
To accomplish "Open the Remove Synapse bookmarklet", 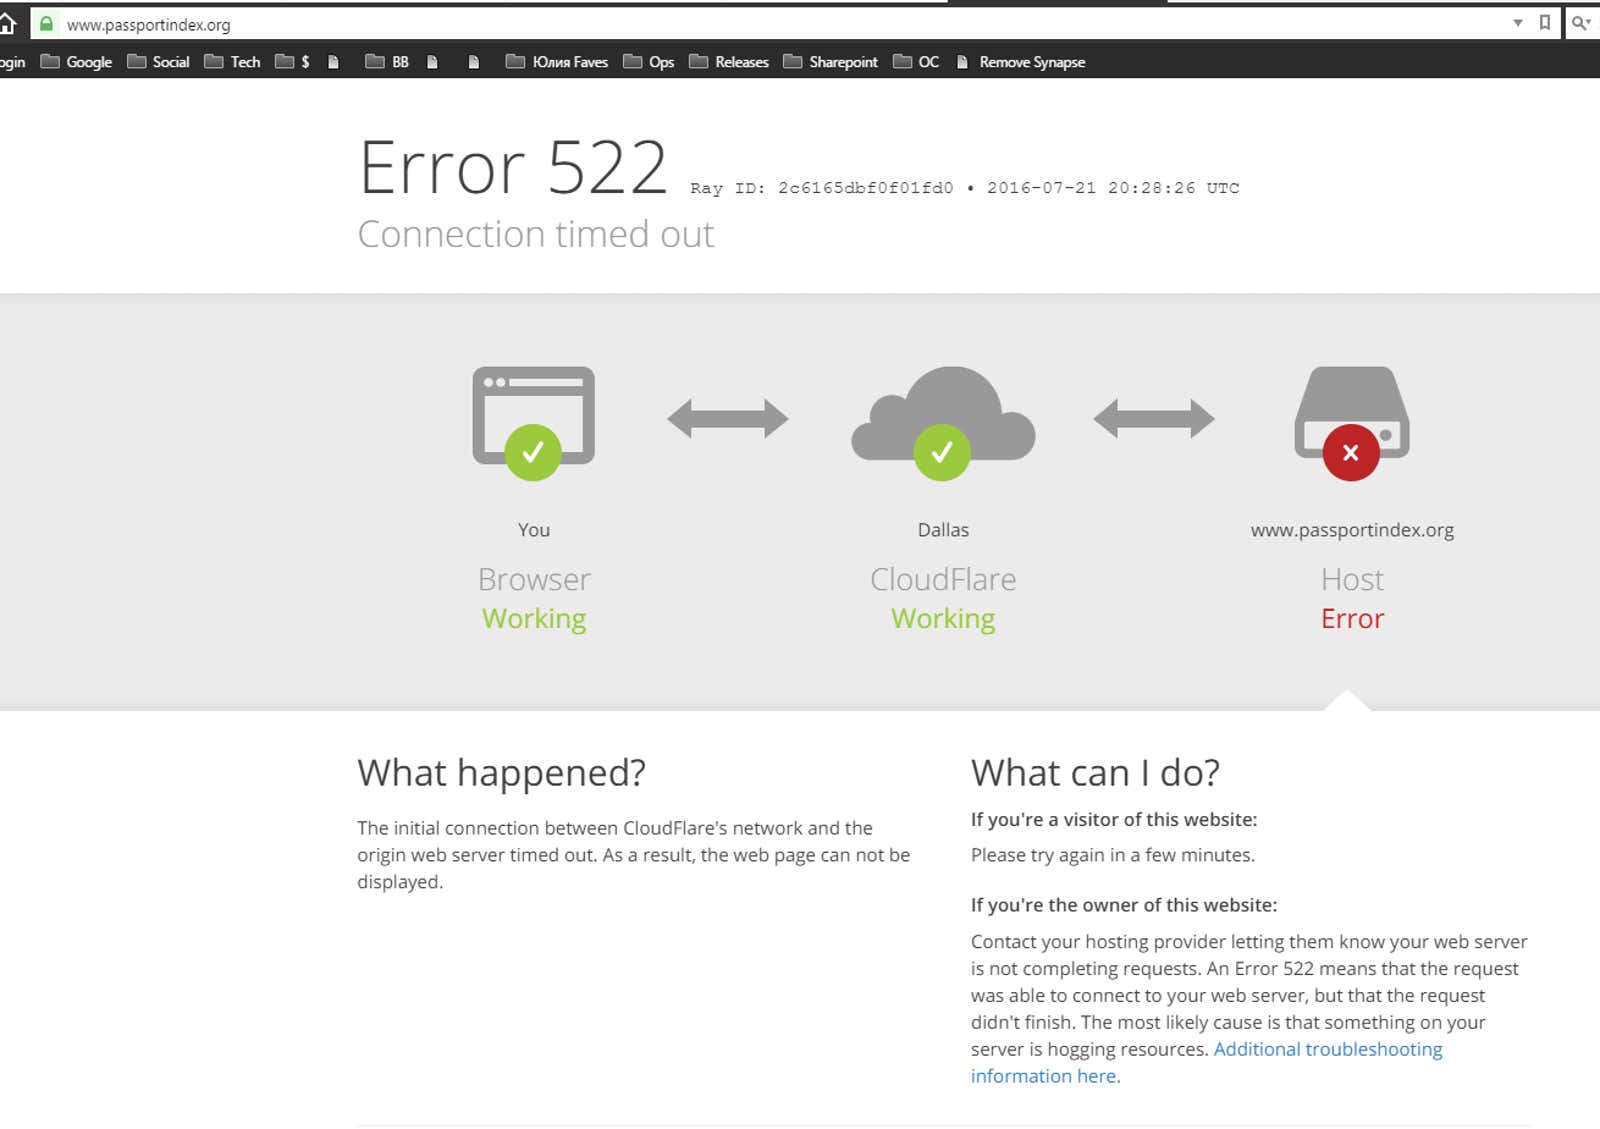I will [1021, 62].
